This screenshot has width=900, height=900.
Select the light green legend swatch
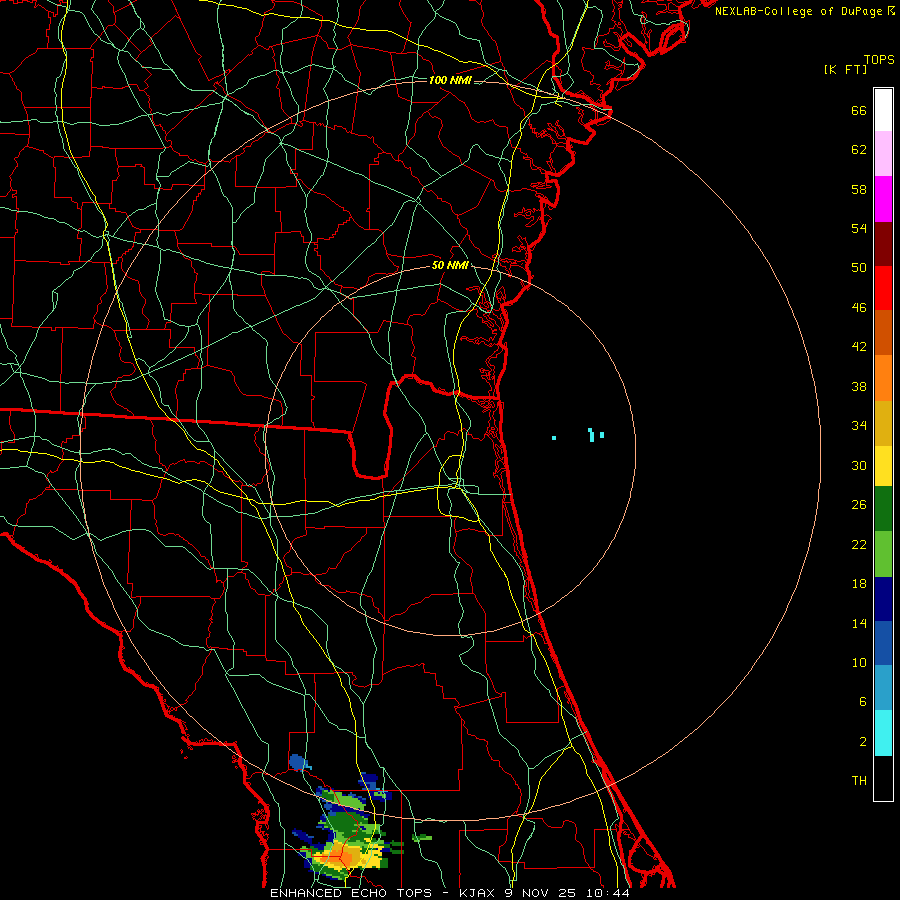(x=883, y=554)
